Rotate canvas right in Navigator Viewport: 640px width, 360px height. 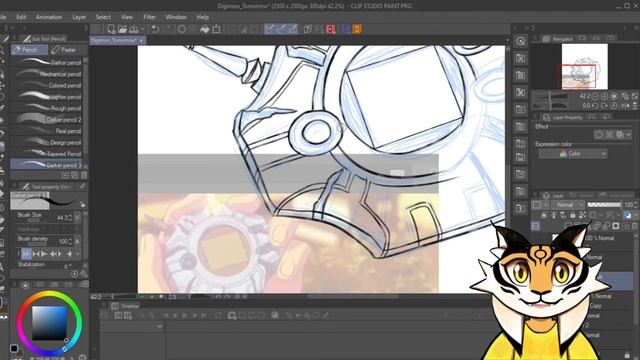click(x=604, y=105)
